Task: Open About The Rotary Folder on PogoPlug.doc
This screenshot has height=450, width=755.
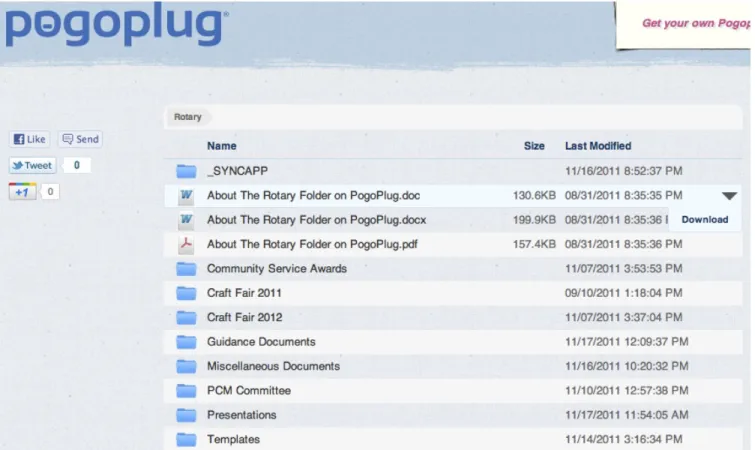Action: [313, 195]
